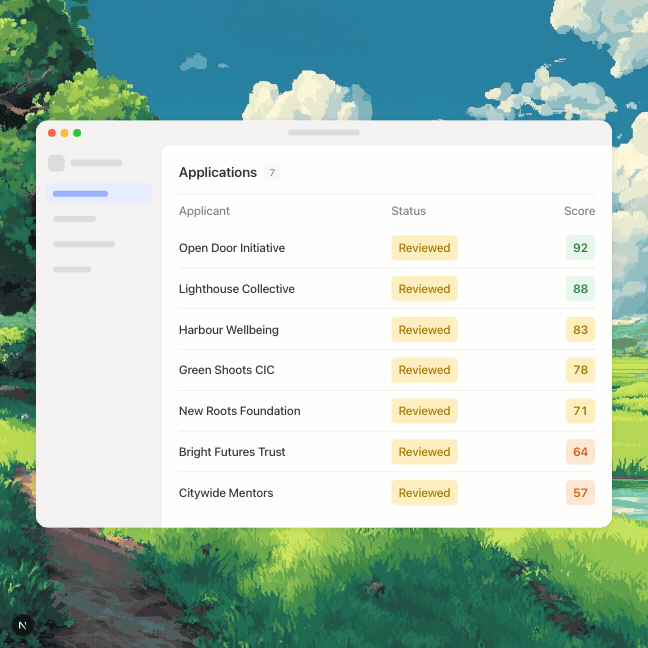
Task: Click the Applications heading
Action: coord(218,172)
